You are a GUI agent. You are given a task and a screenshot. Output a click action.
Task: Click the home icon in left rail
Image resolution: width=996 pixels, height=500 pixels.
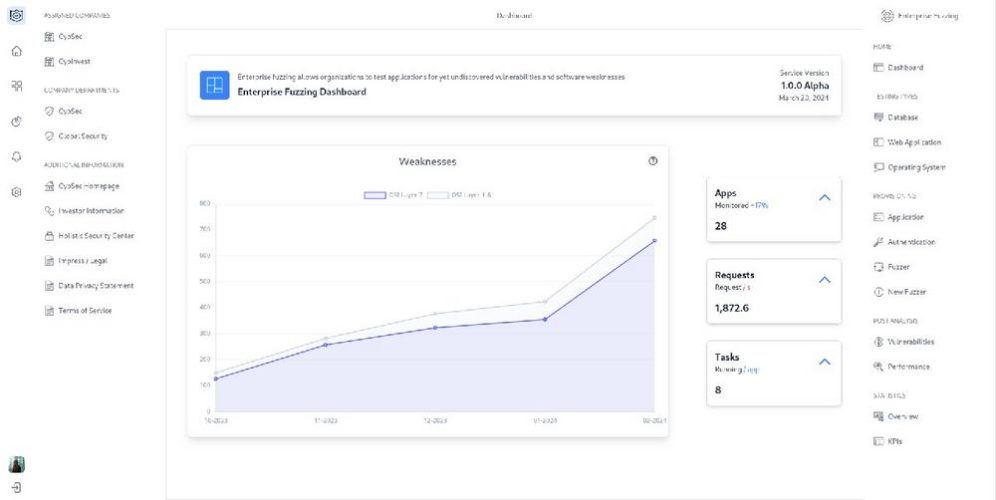click(x=16, y=52)
